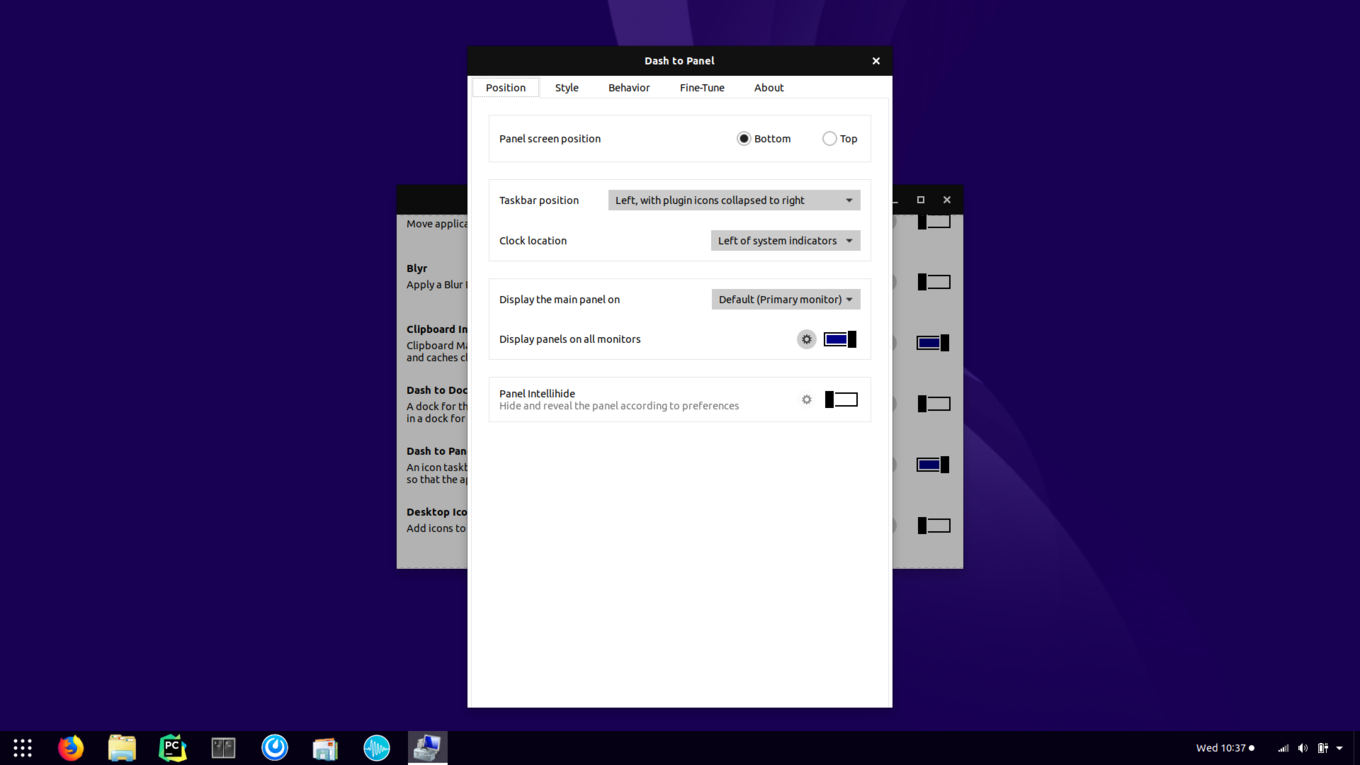Click the 'Dash to Doc' extension name behind dialog
Viewport: 1360px width, 765px height.
pyautogui.click(x=437, y=390)
